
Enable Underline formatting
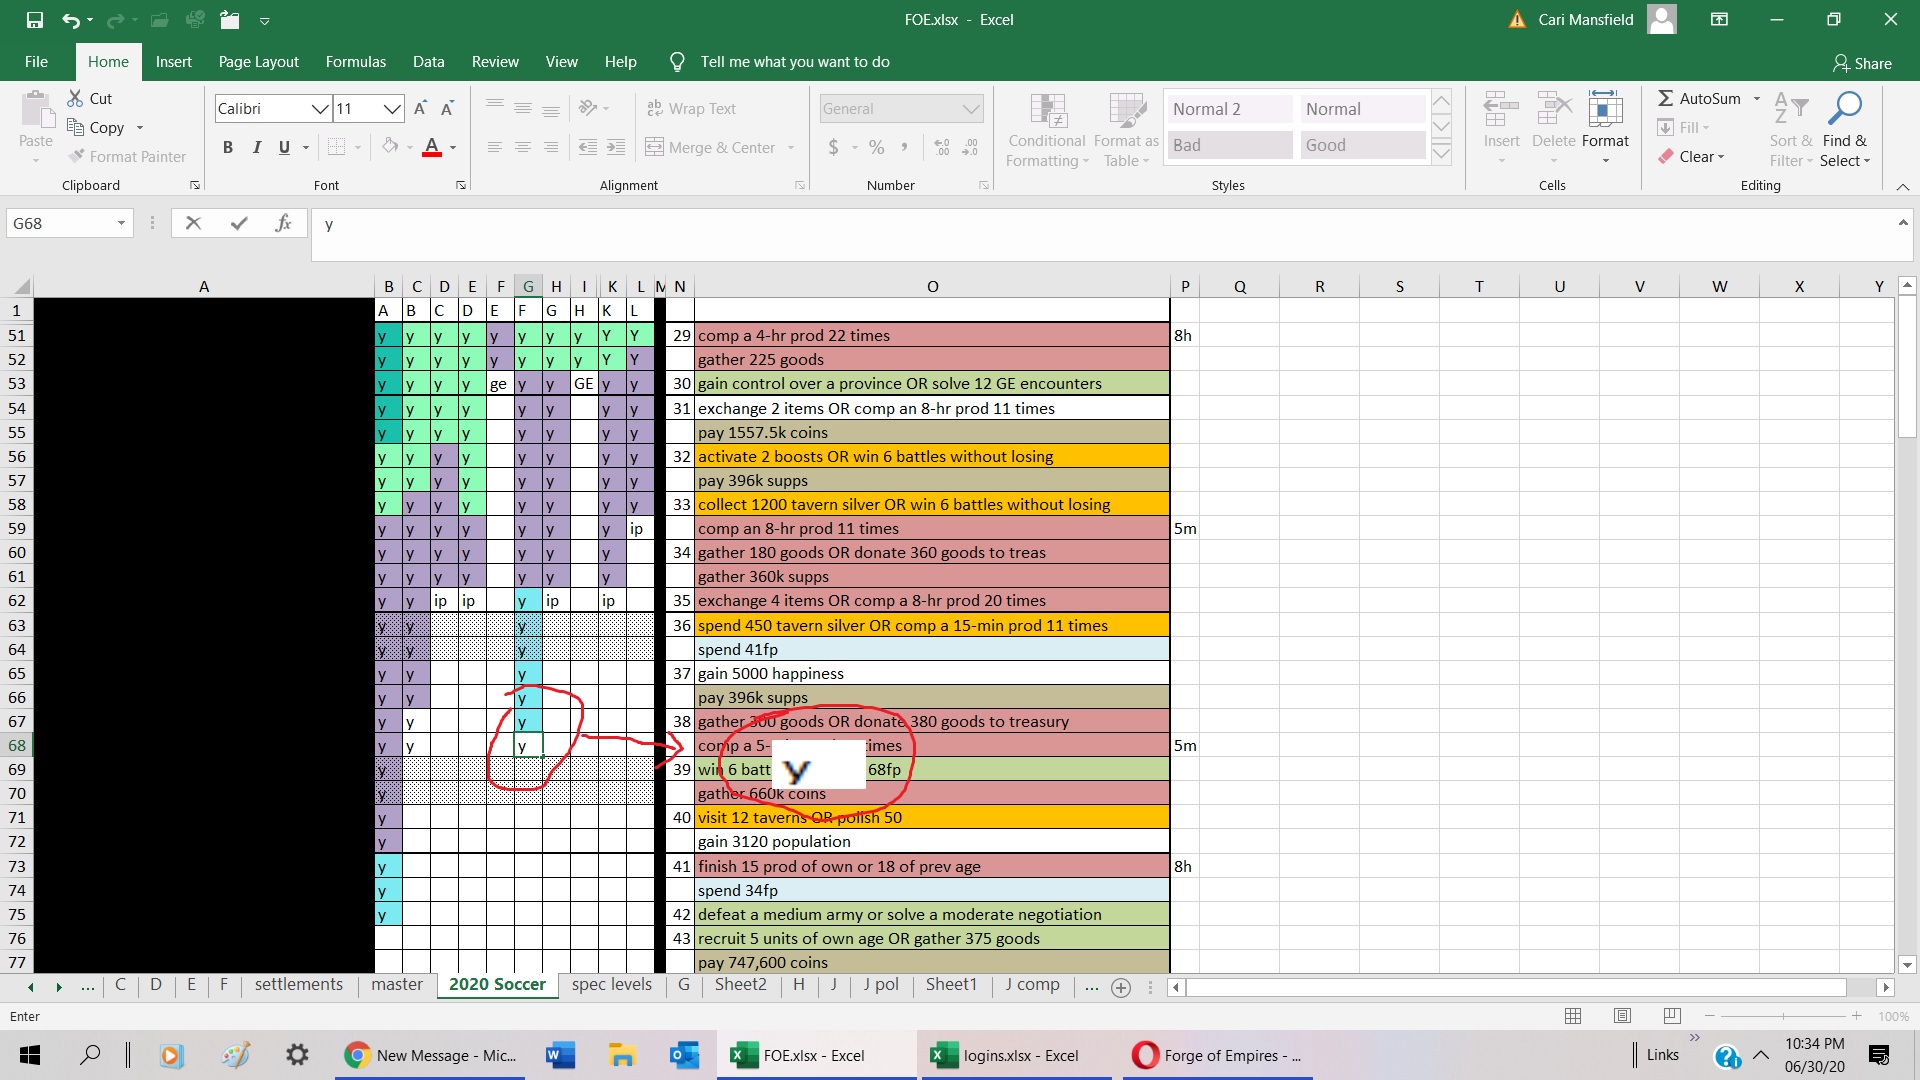pyautogui.click(x=283, y=147)
